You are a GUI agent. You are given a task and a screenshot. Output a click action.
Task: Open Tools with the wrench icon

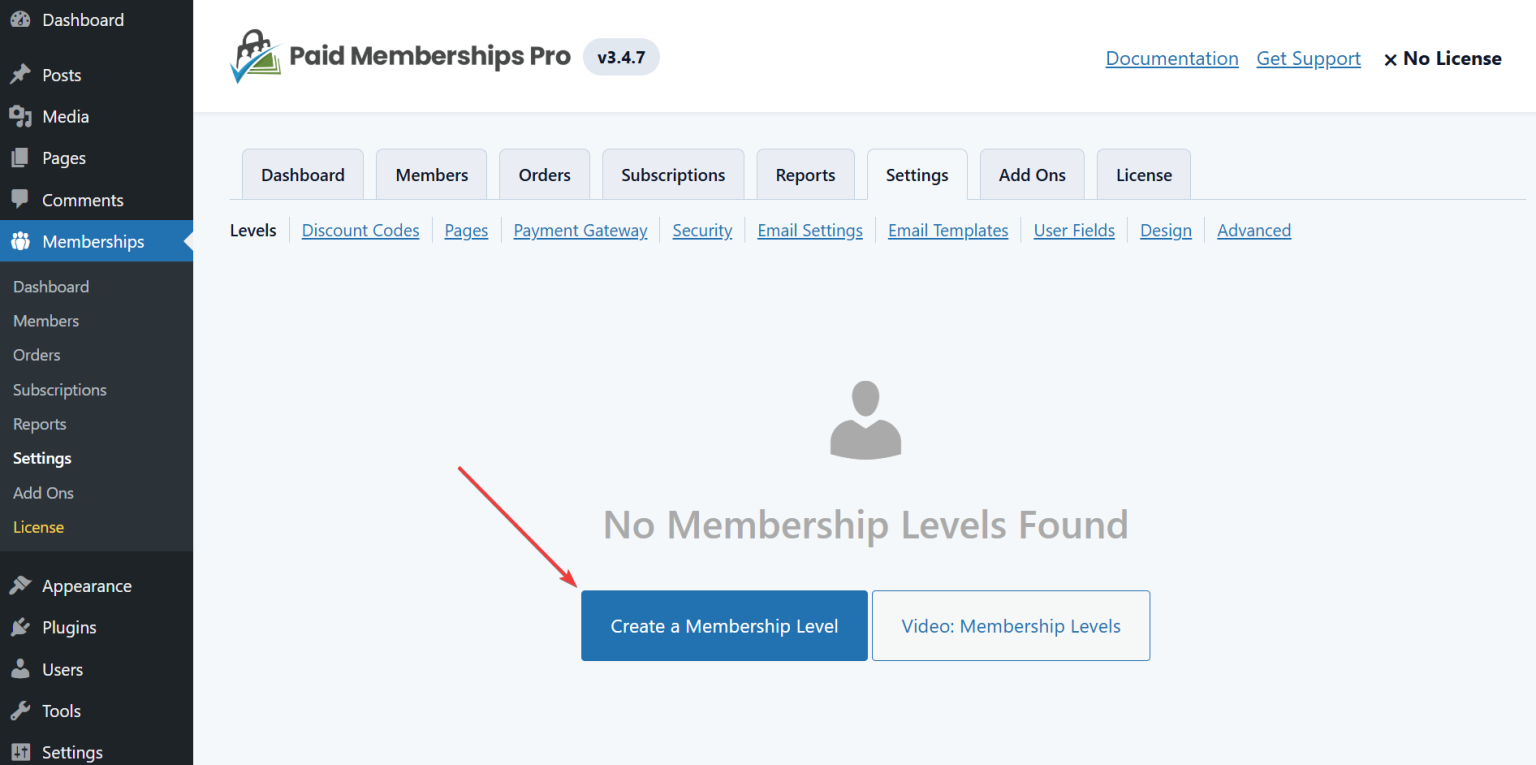23,710
